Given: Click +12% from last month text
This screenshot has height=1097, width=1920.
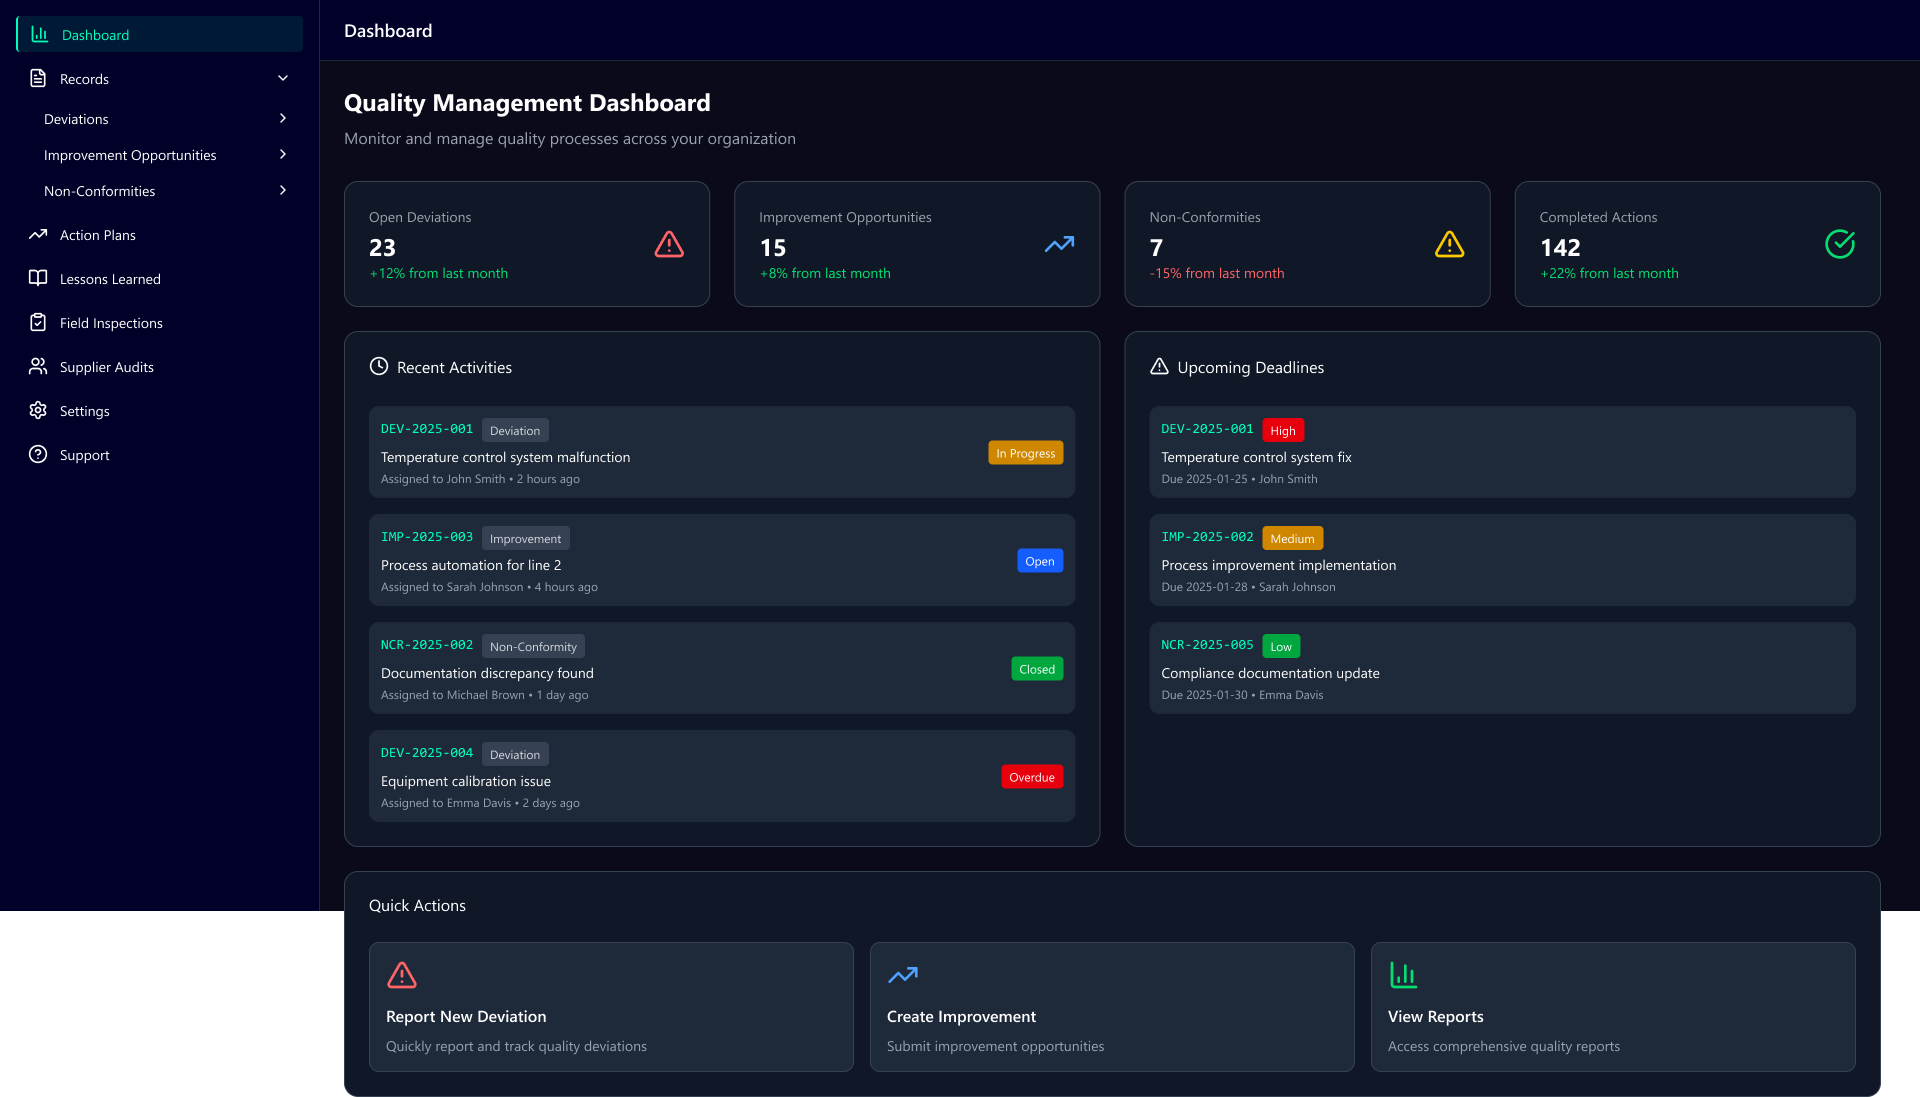Looking at the screenshot, I should point(439,273).
